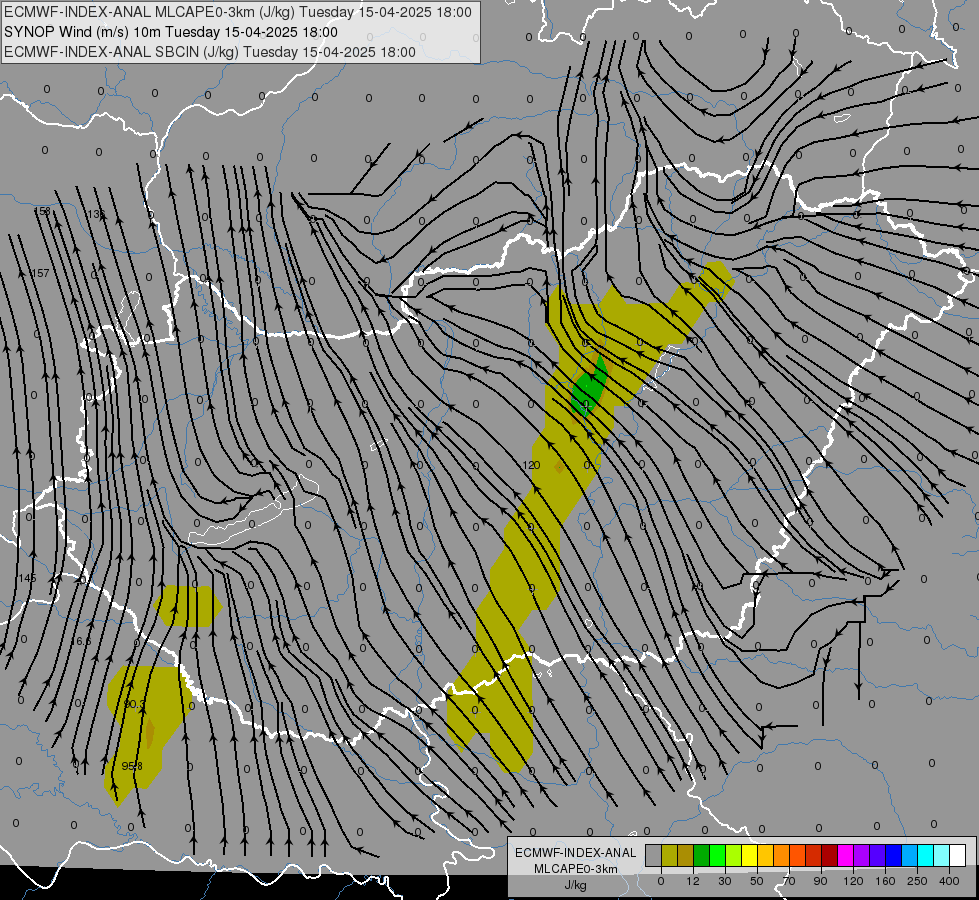The image size is (979, 900).
Task: Click the purple legend swatch
Action: [861, 855]
